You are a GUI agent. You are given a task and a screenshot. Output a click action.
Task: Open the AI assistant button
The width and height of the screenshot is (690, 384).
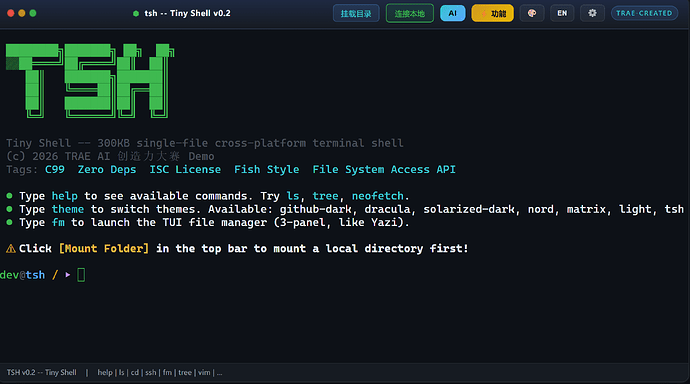click(452, 13)
